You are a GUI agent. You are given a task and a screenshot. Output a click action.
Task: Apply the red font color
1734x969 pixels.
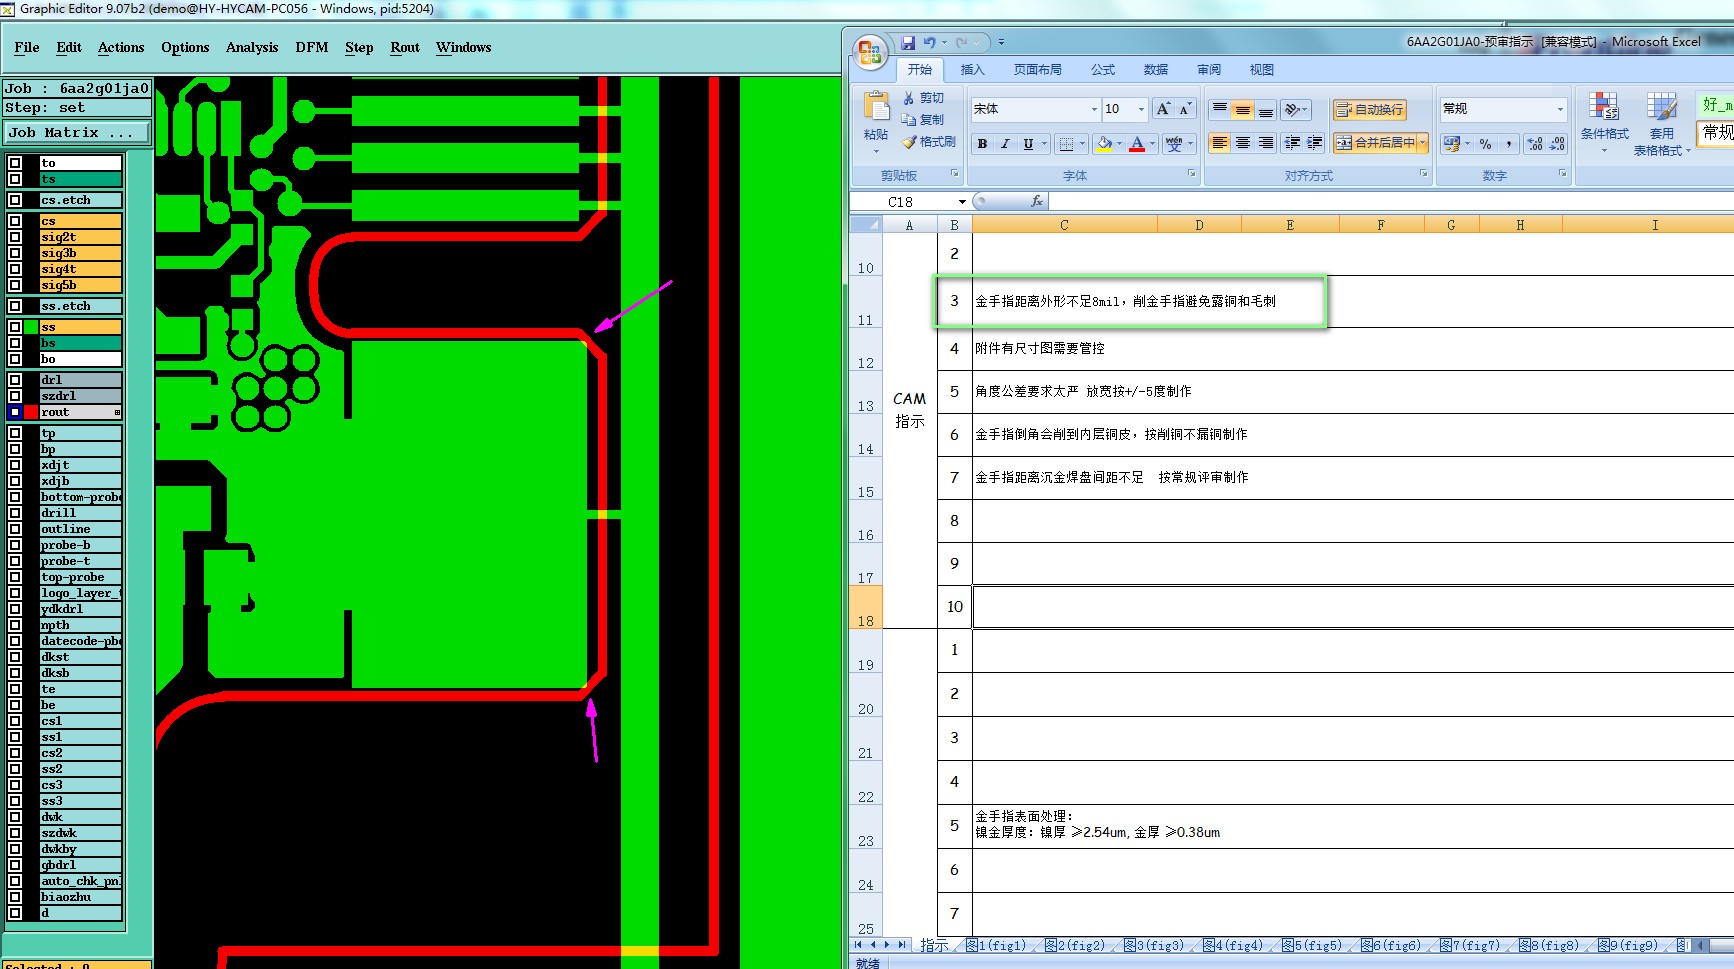click(x=1137, y=144)
